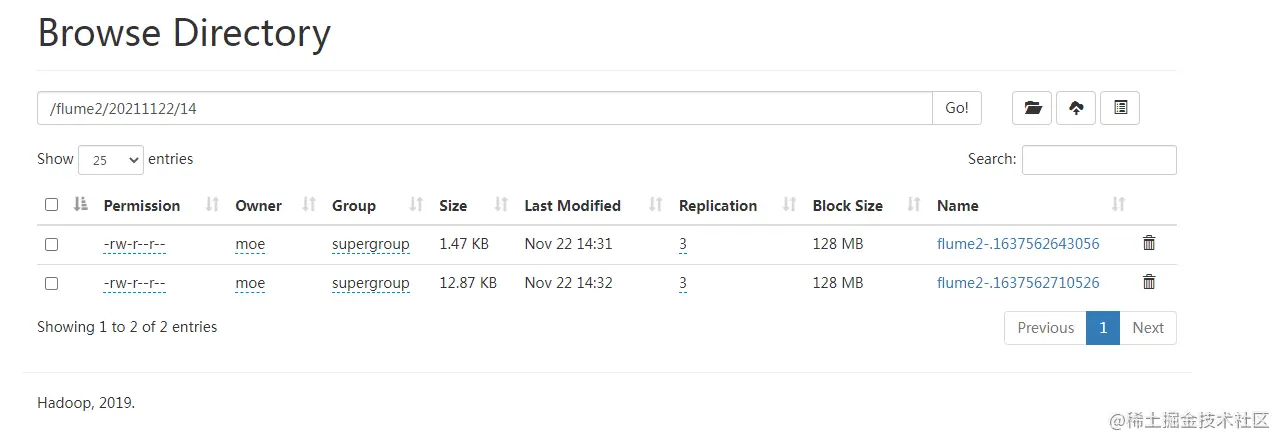Image resolution: width=1285 pixels, height=446 pixels.
Task: Sort by Name column arrows
Action: (1118, 205)
